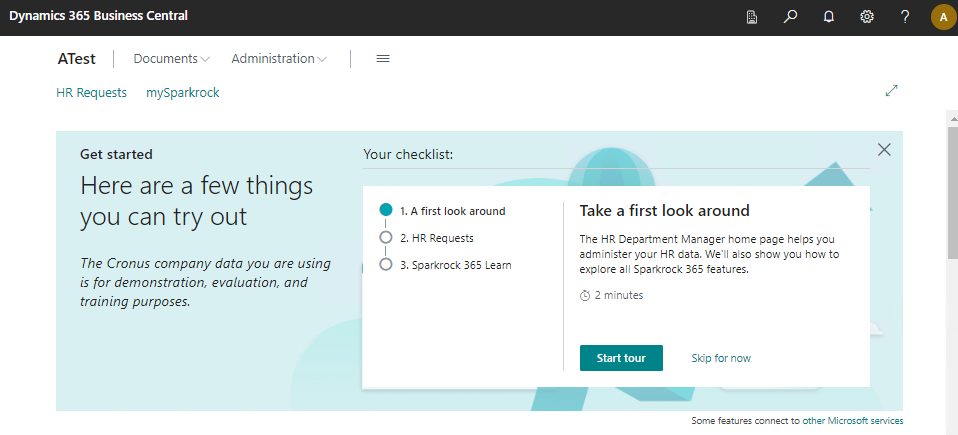Click the ATest company name
Viewport: 958px width, 435px height.
77,59
